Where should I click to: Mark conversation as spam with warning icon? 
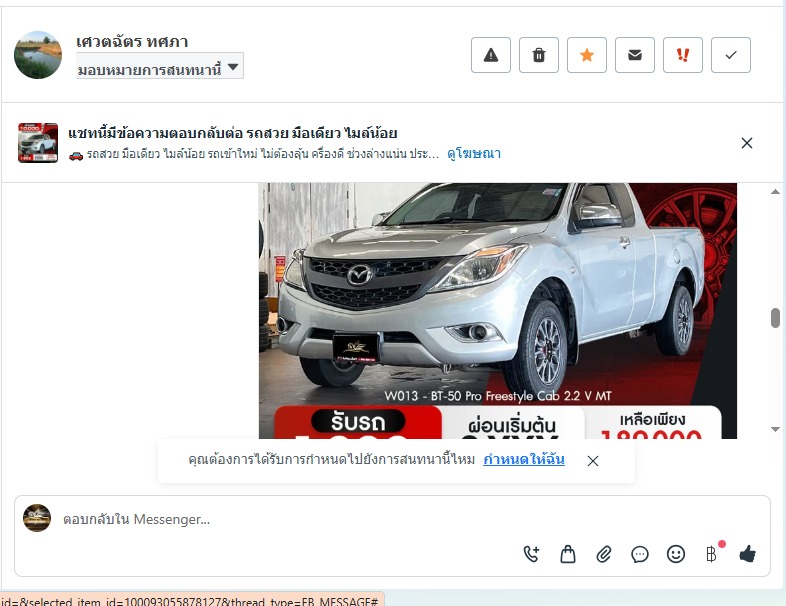[x=491, y=55]
